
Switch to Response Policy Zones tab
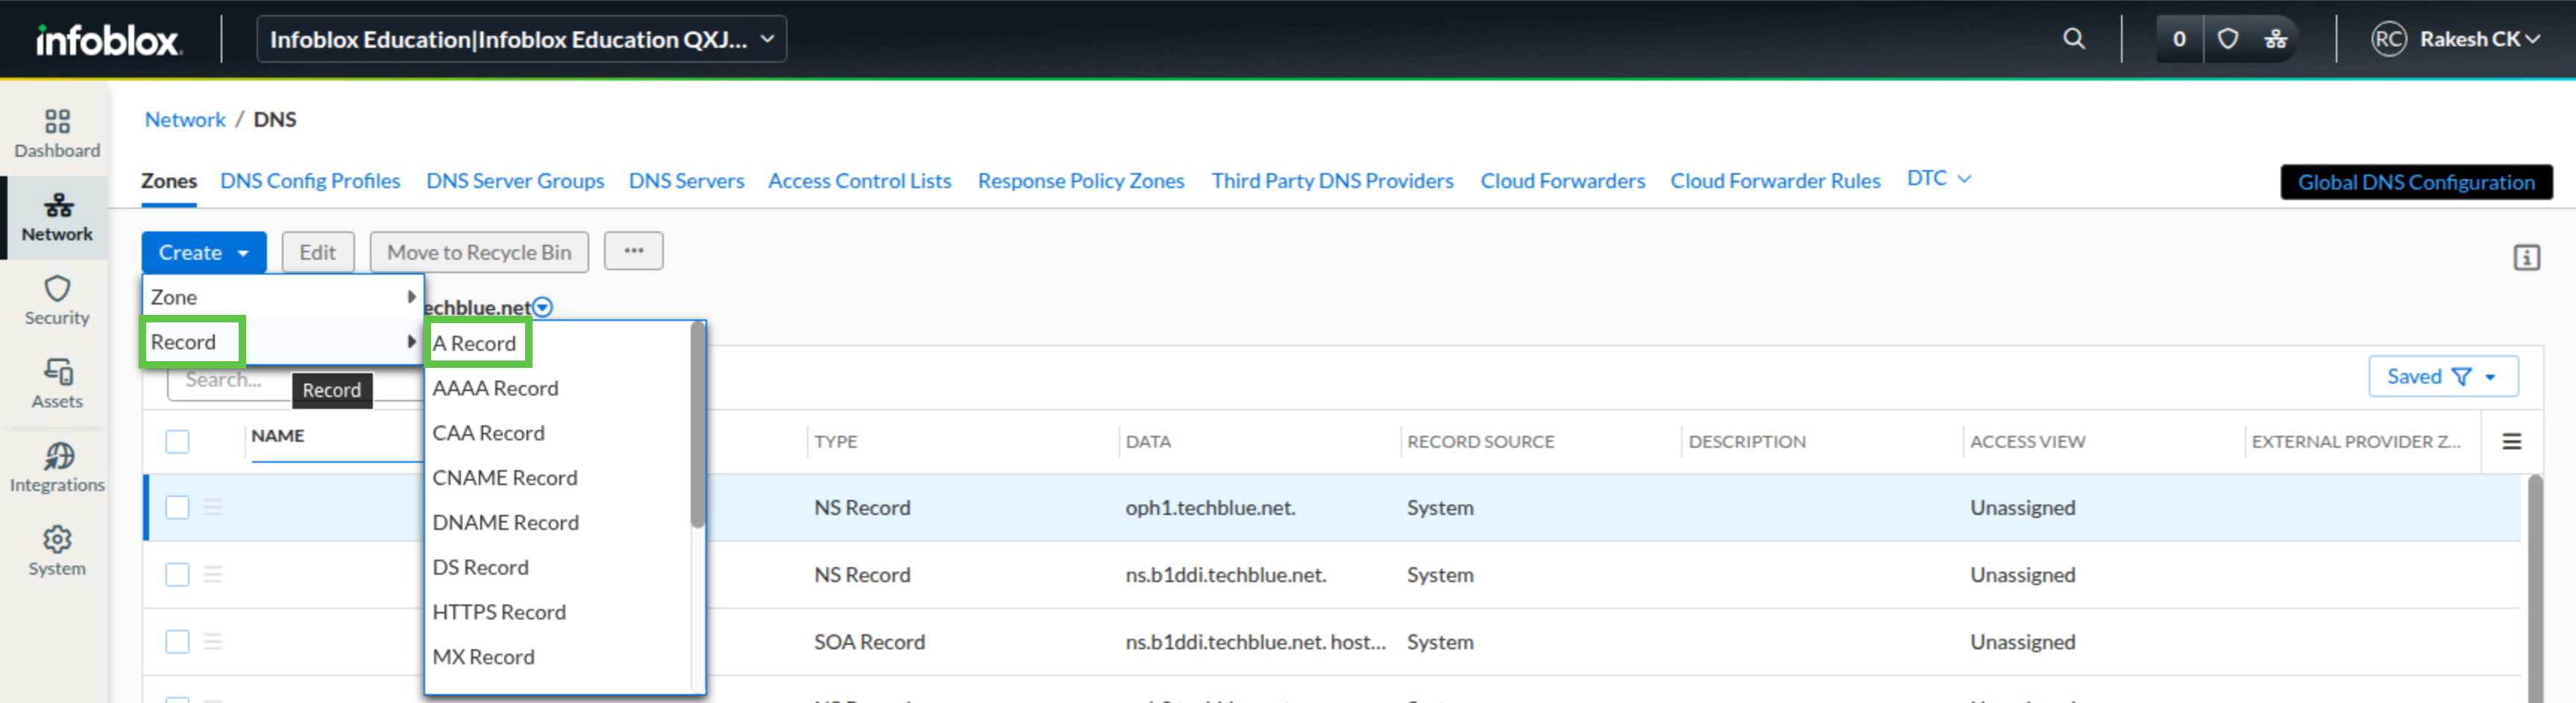pos(1081,181)
